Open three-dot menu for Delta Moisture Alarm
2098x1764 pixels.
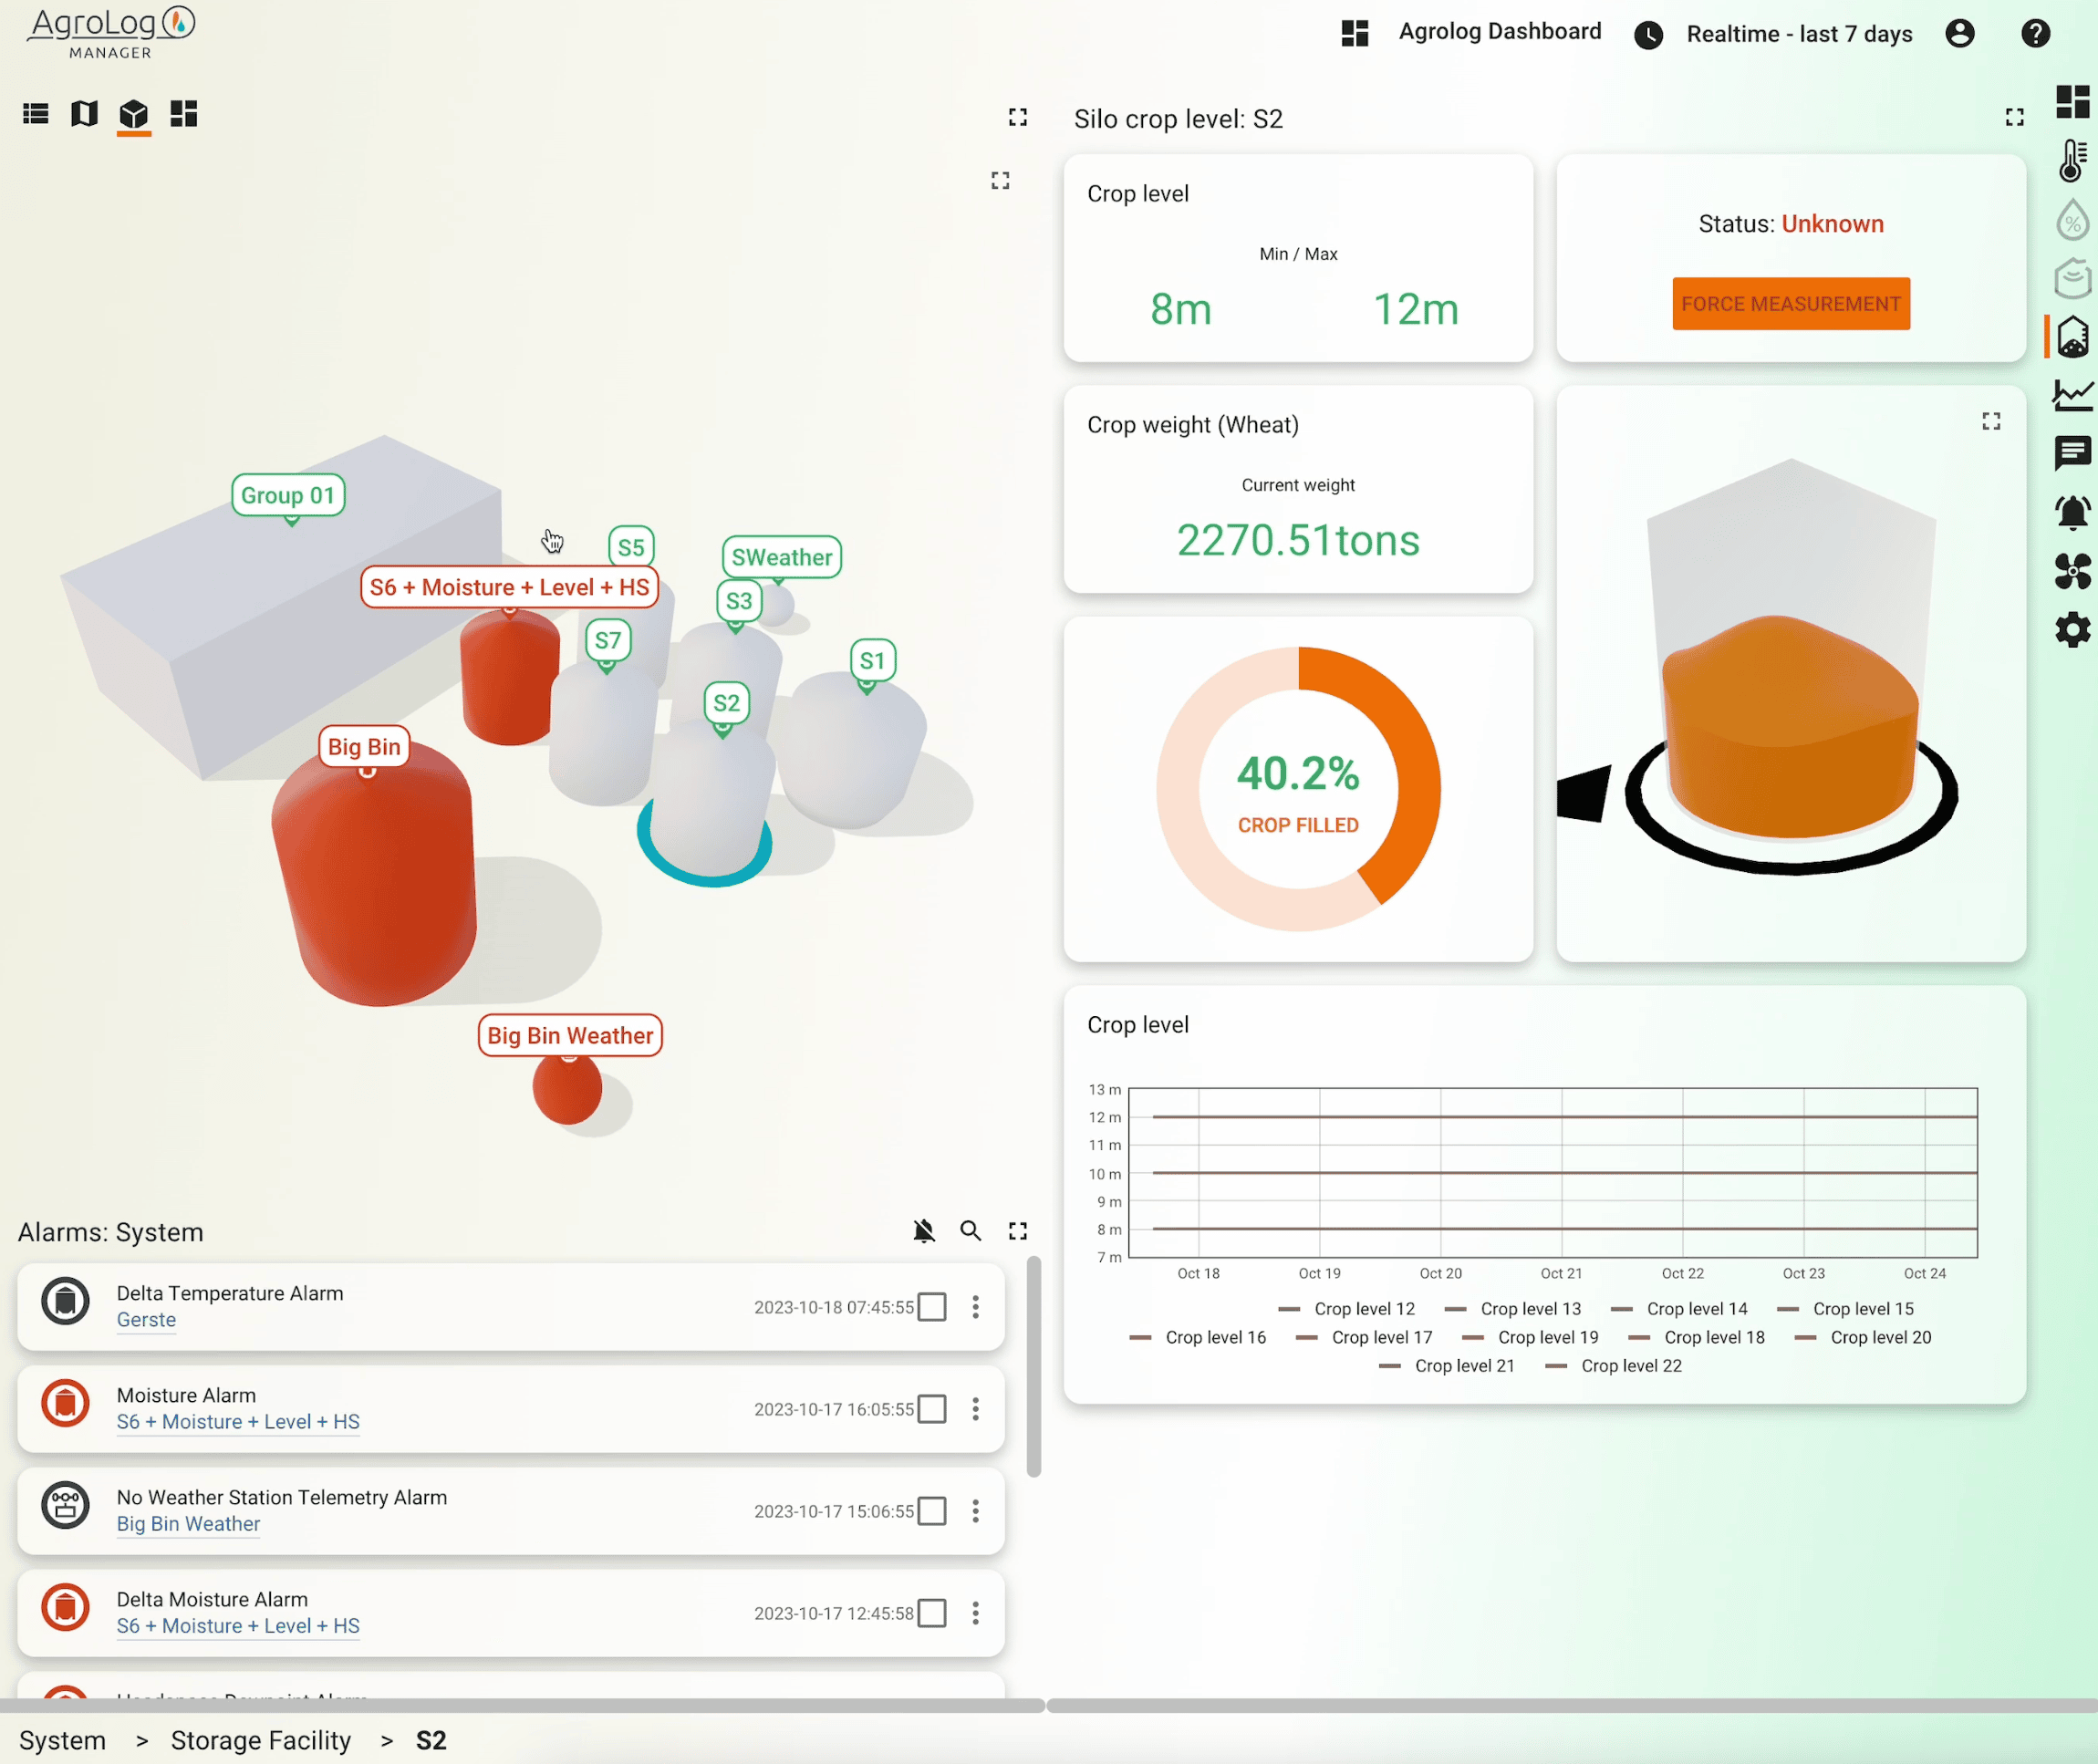(976, 1613)
